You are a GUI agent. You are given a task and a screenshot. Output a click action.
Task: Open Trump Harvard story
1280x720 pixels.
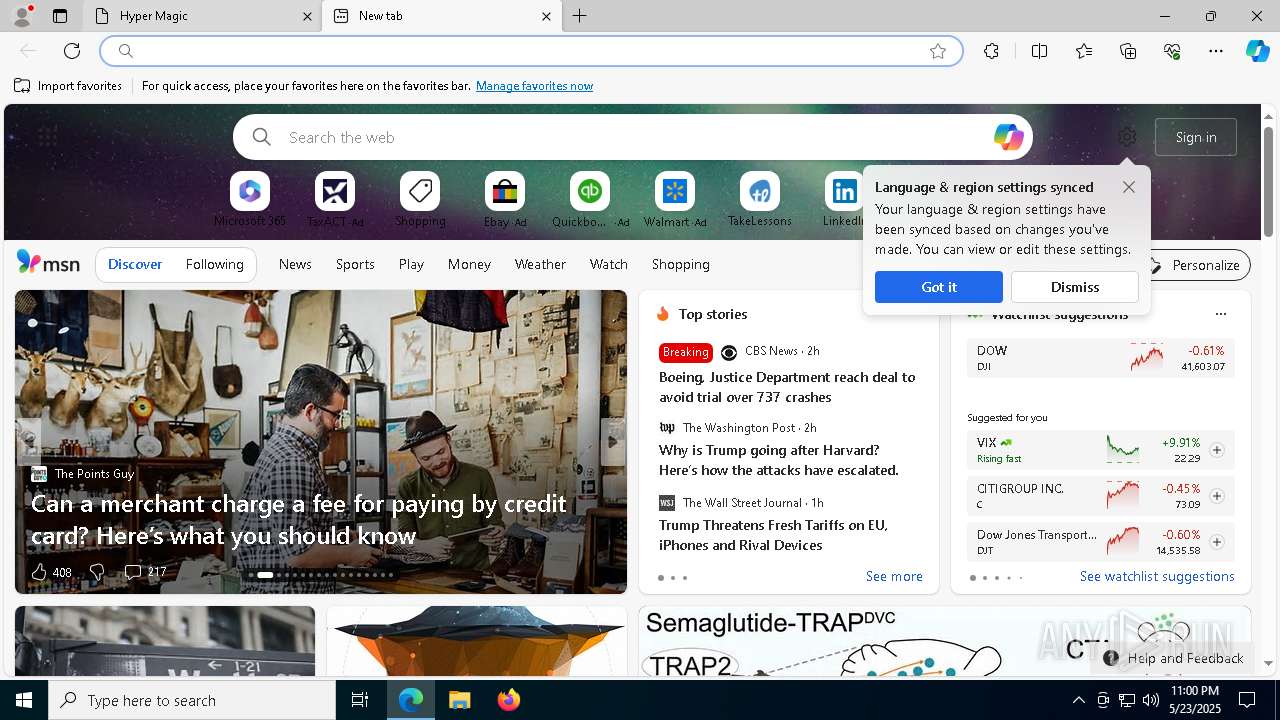779,460
